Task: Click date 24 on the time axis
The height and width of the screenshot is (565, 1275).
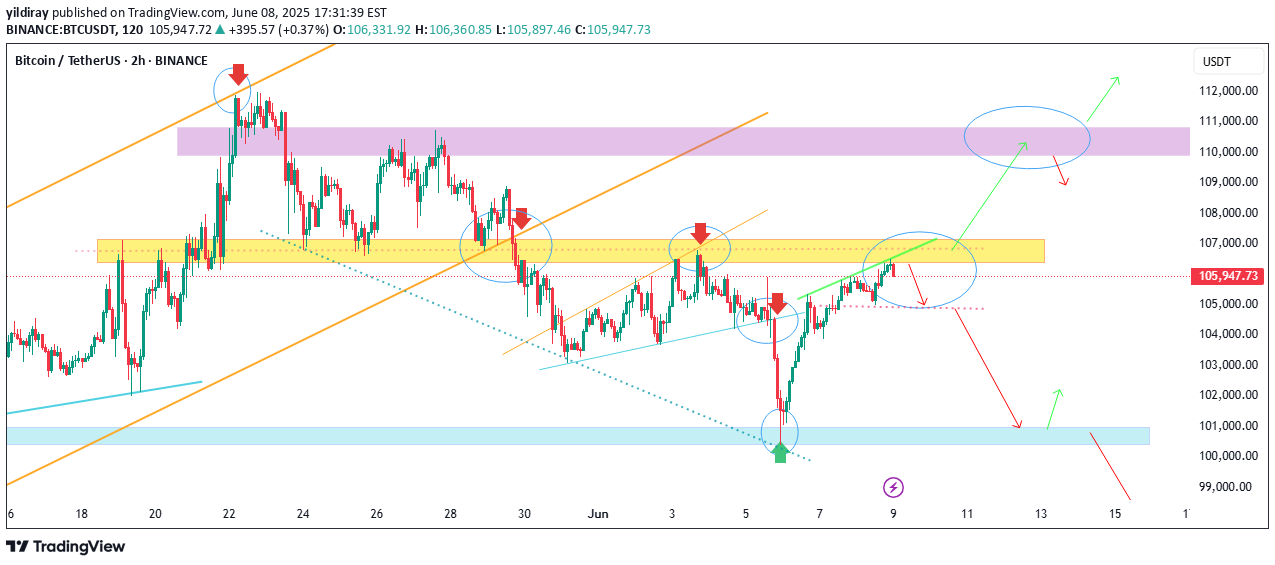Action: pos(303,513)
